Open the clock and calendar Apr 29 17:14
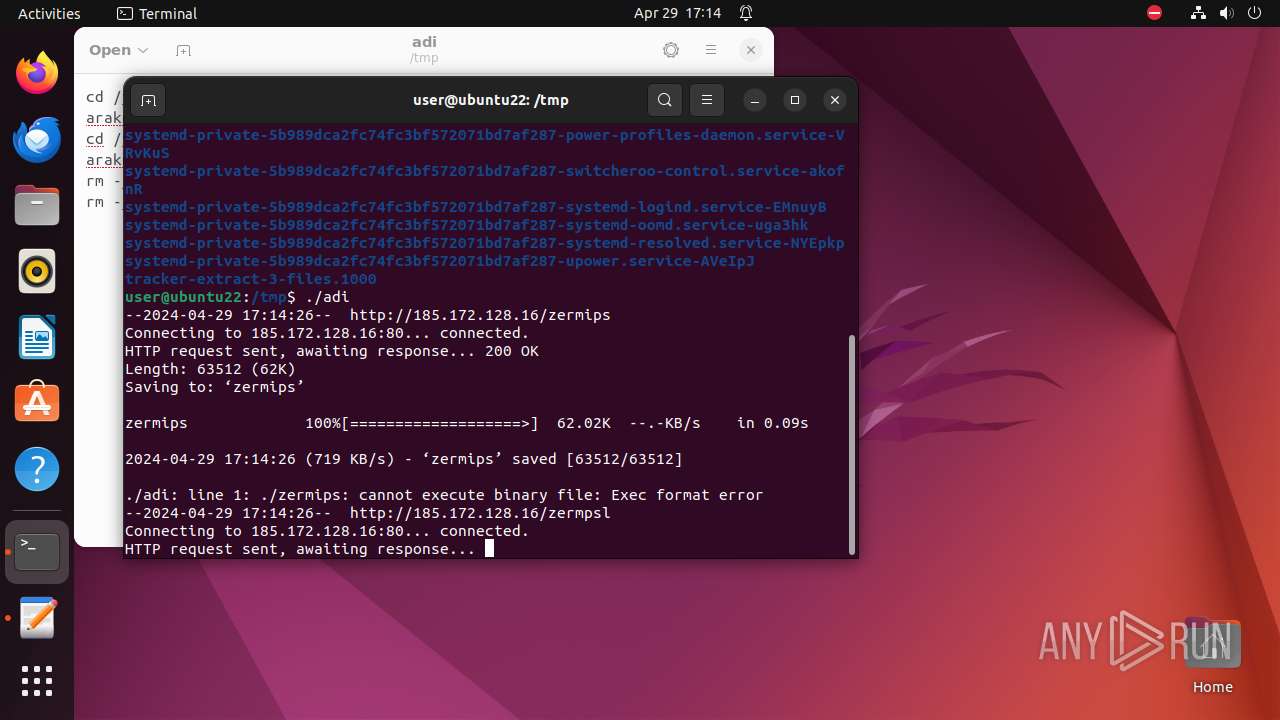The height and width of the screenshot is (720, 1280). [x=677, y=13]
